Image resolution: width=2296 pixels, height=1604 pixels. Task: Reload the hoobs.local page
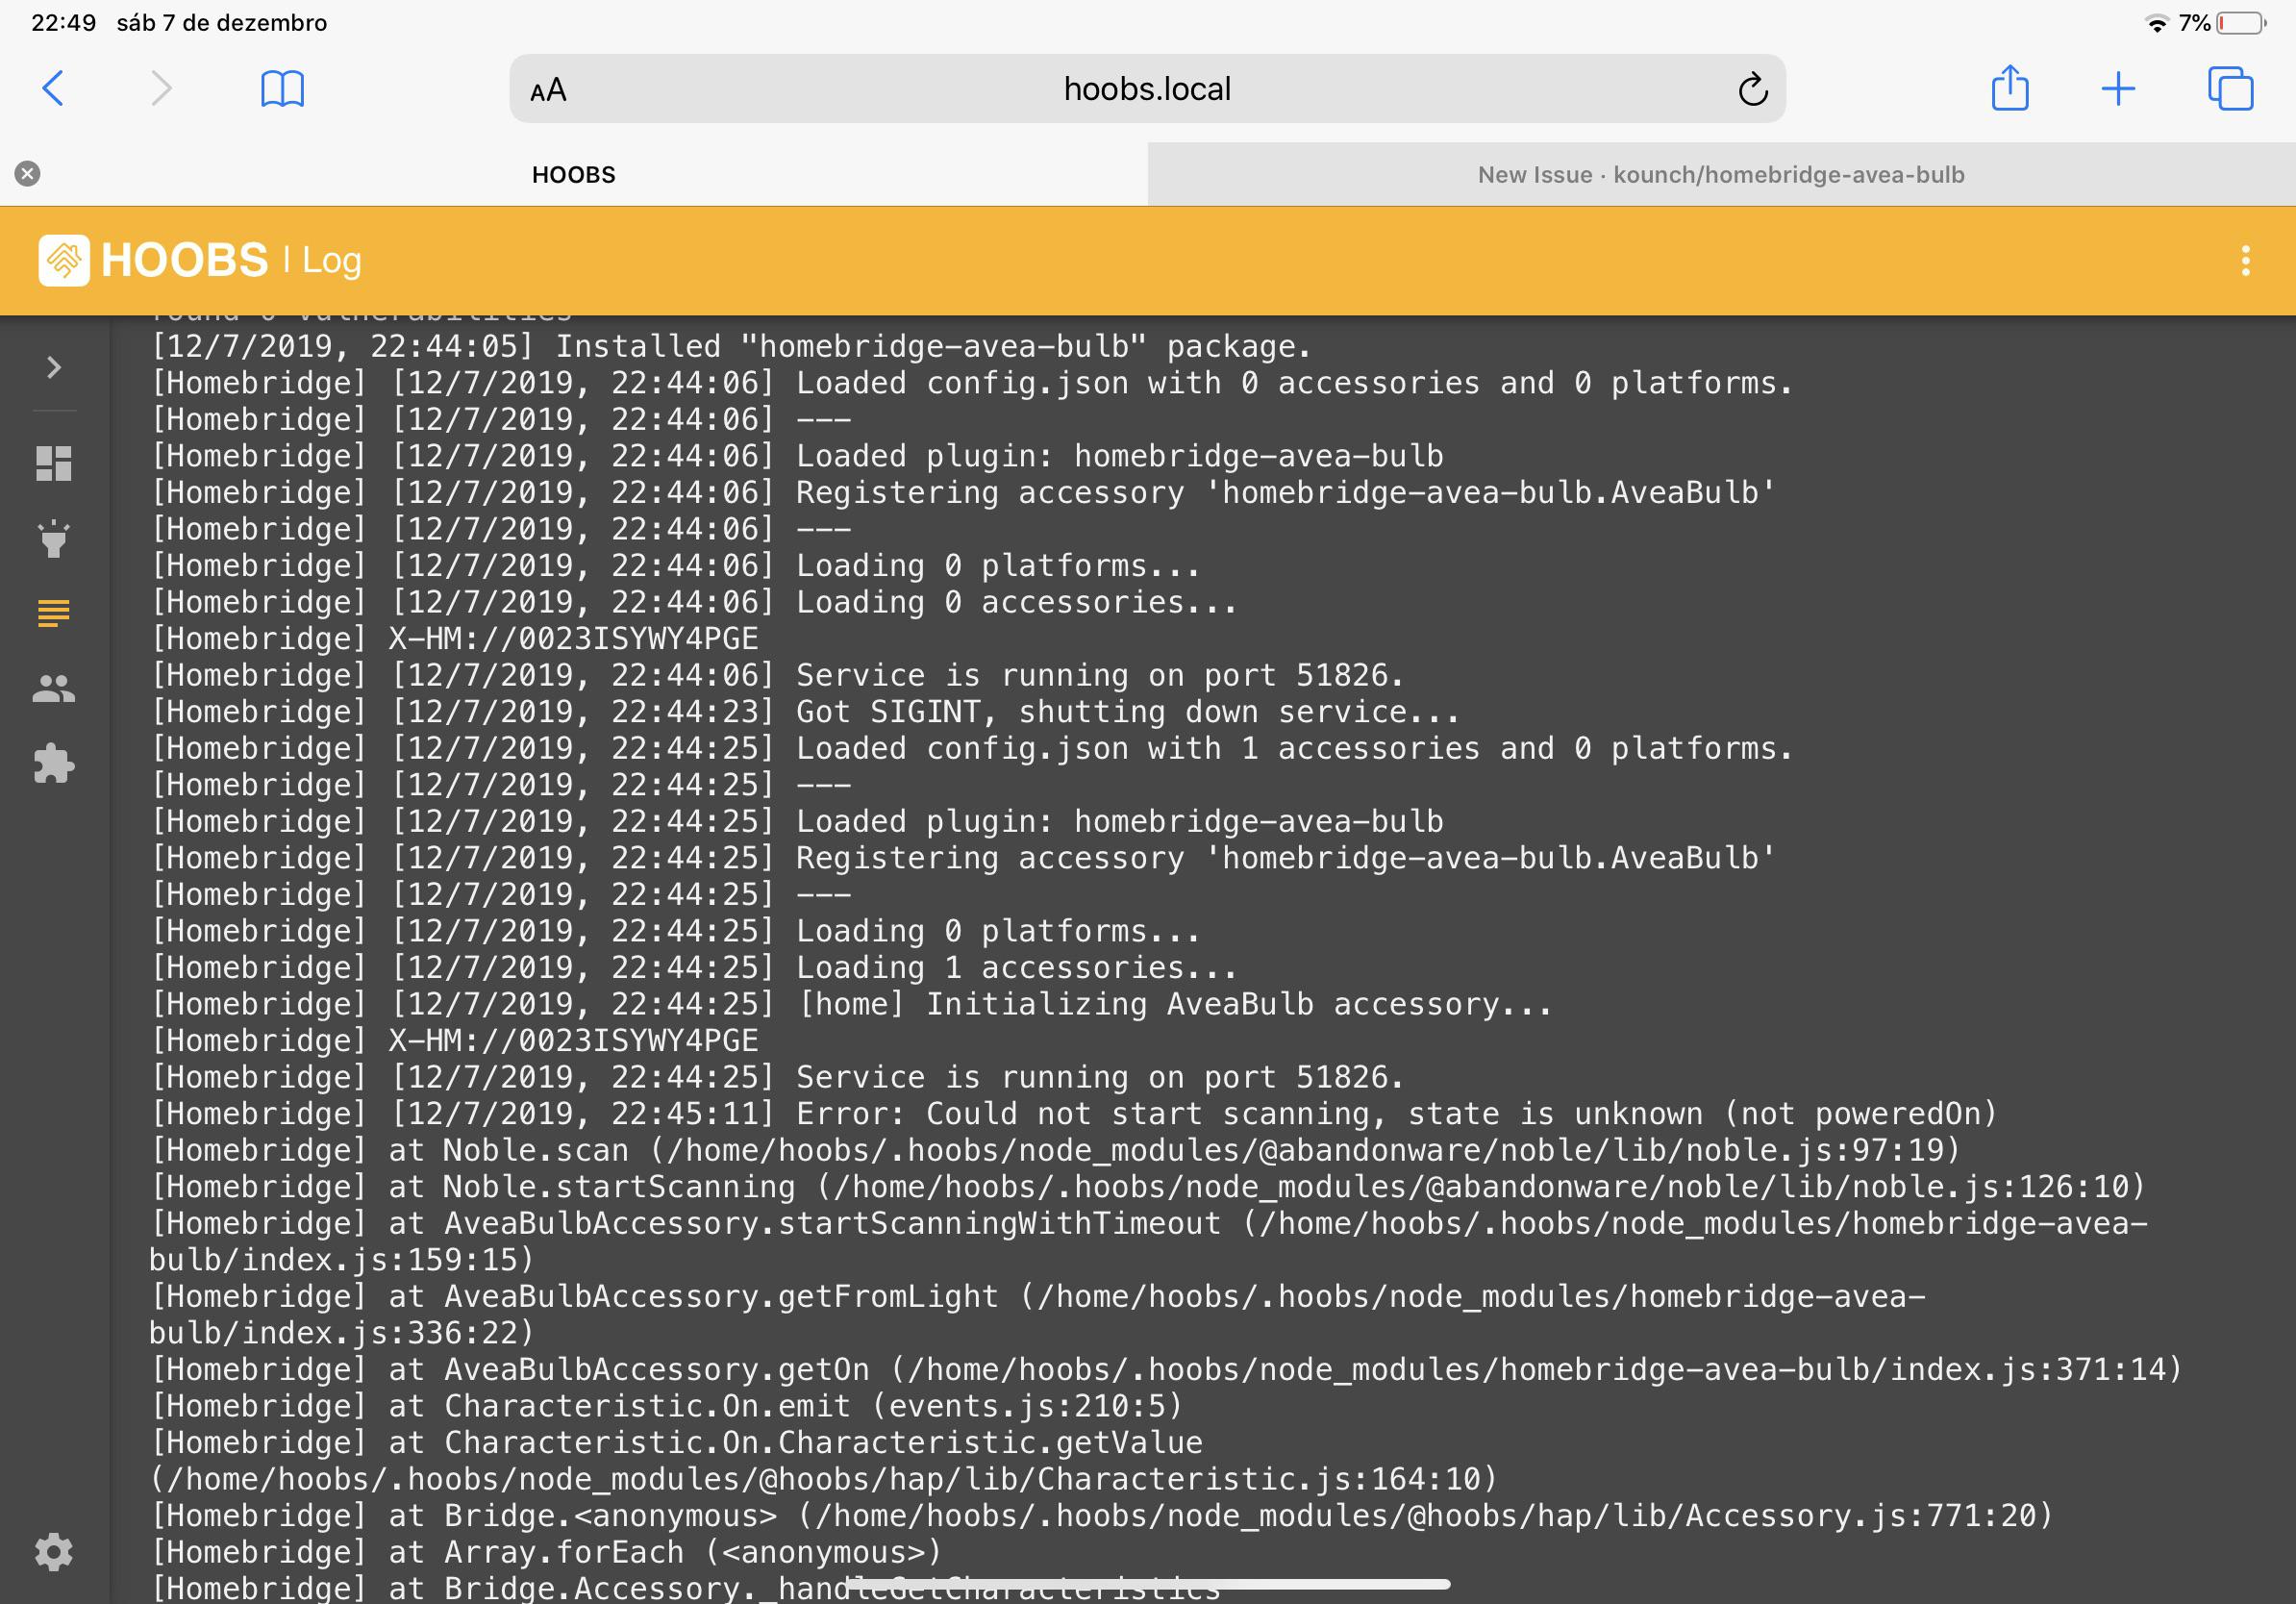point(1752,88)
